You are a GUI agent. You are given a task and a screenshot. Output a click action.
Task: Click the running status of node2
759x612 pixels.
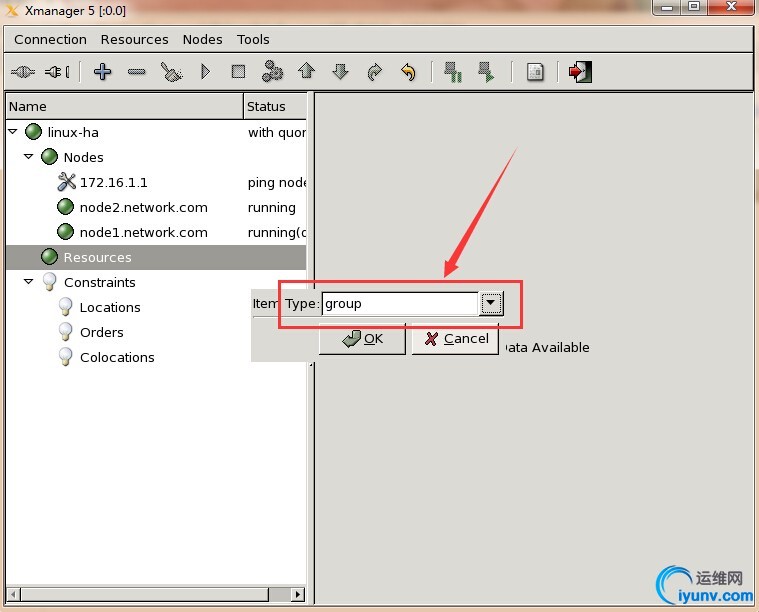coord(272,208)
